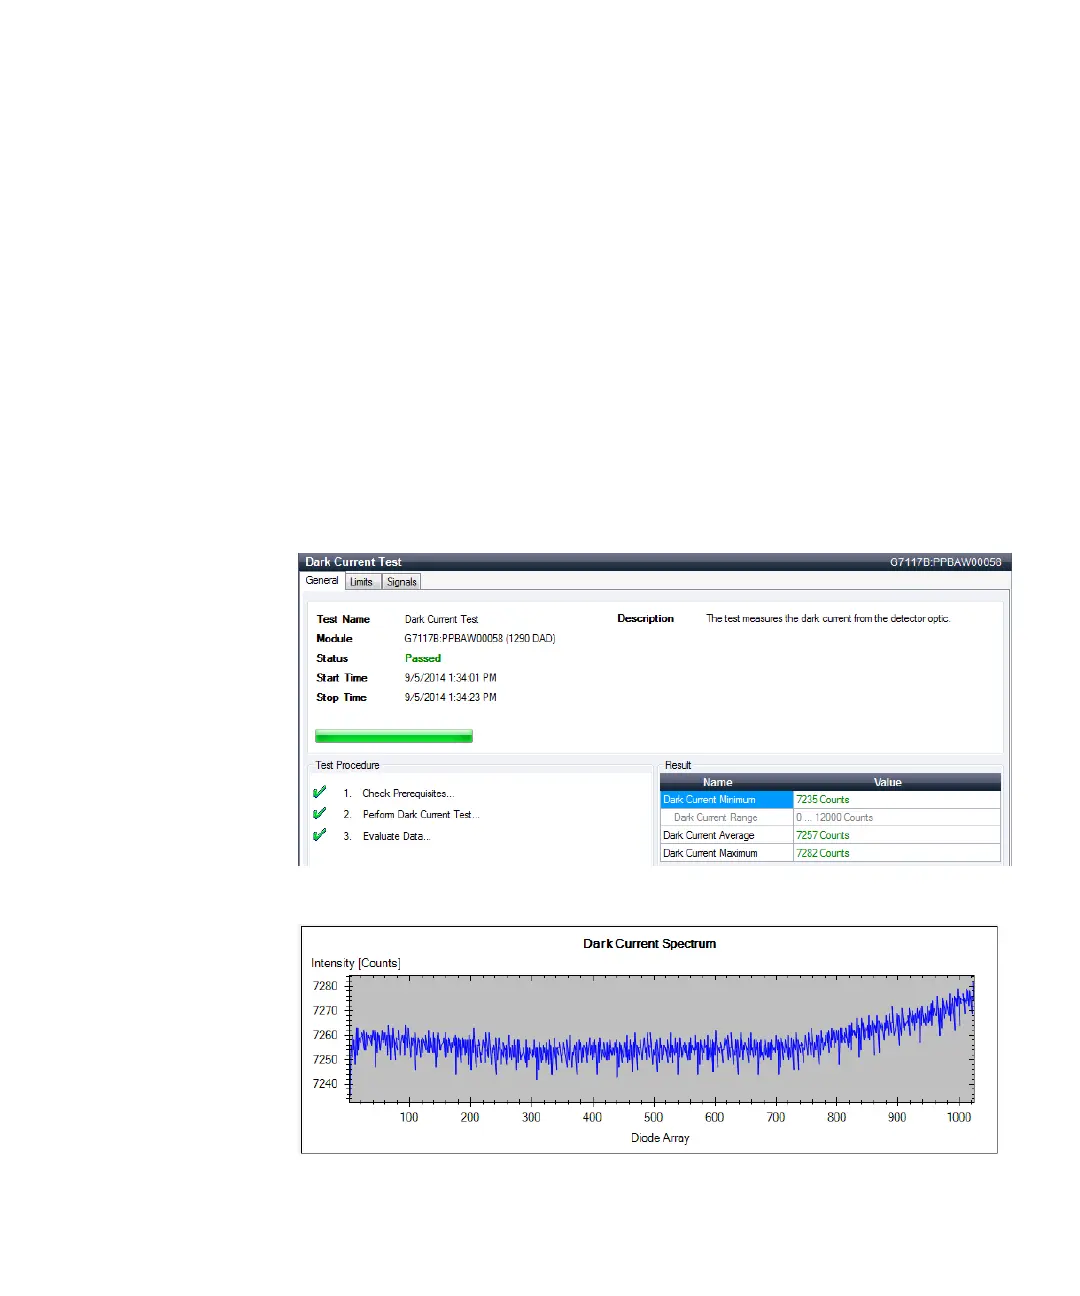Select the Evaluate Data step
This screenshot has height=1296, width=1080.
click(396, 837)
